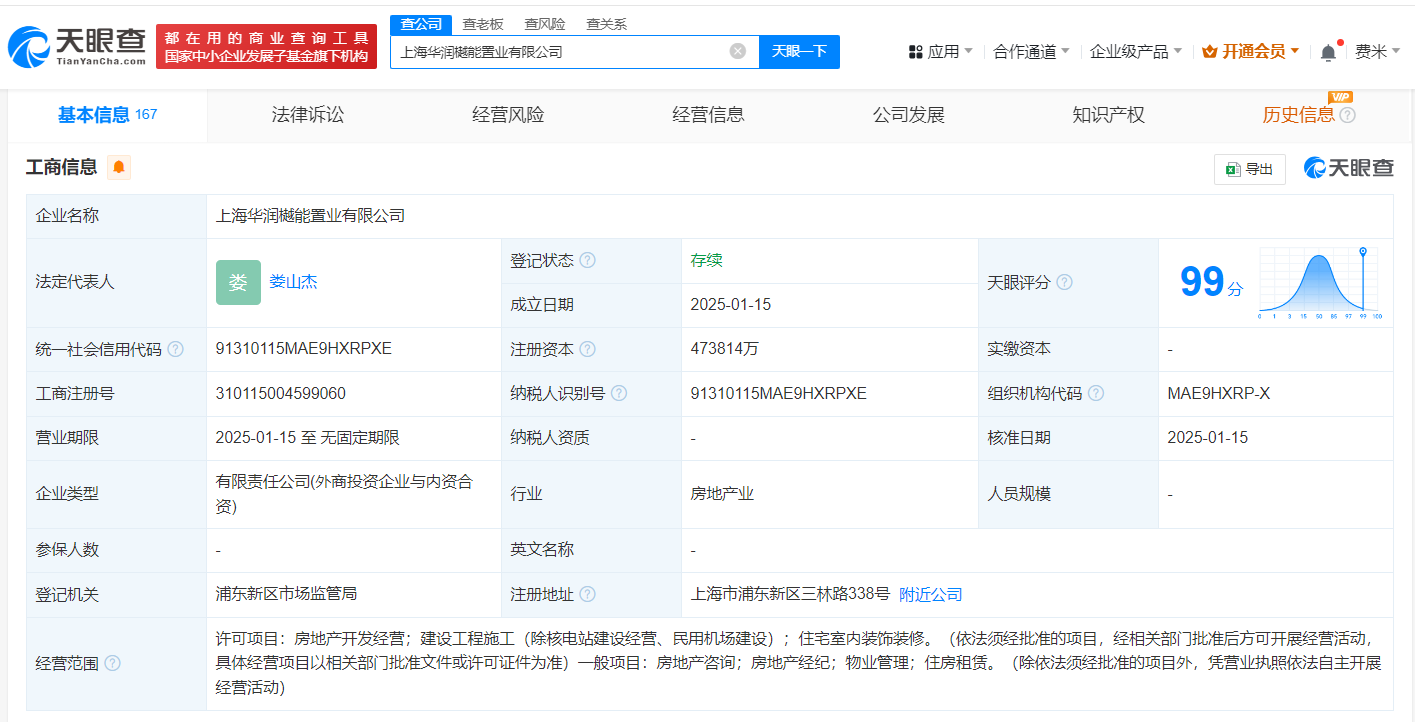This screenshot has width=1415, height=722.
Task: Click the 天眼一下 search button
Action: pos(799,51)
